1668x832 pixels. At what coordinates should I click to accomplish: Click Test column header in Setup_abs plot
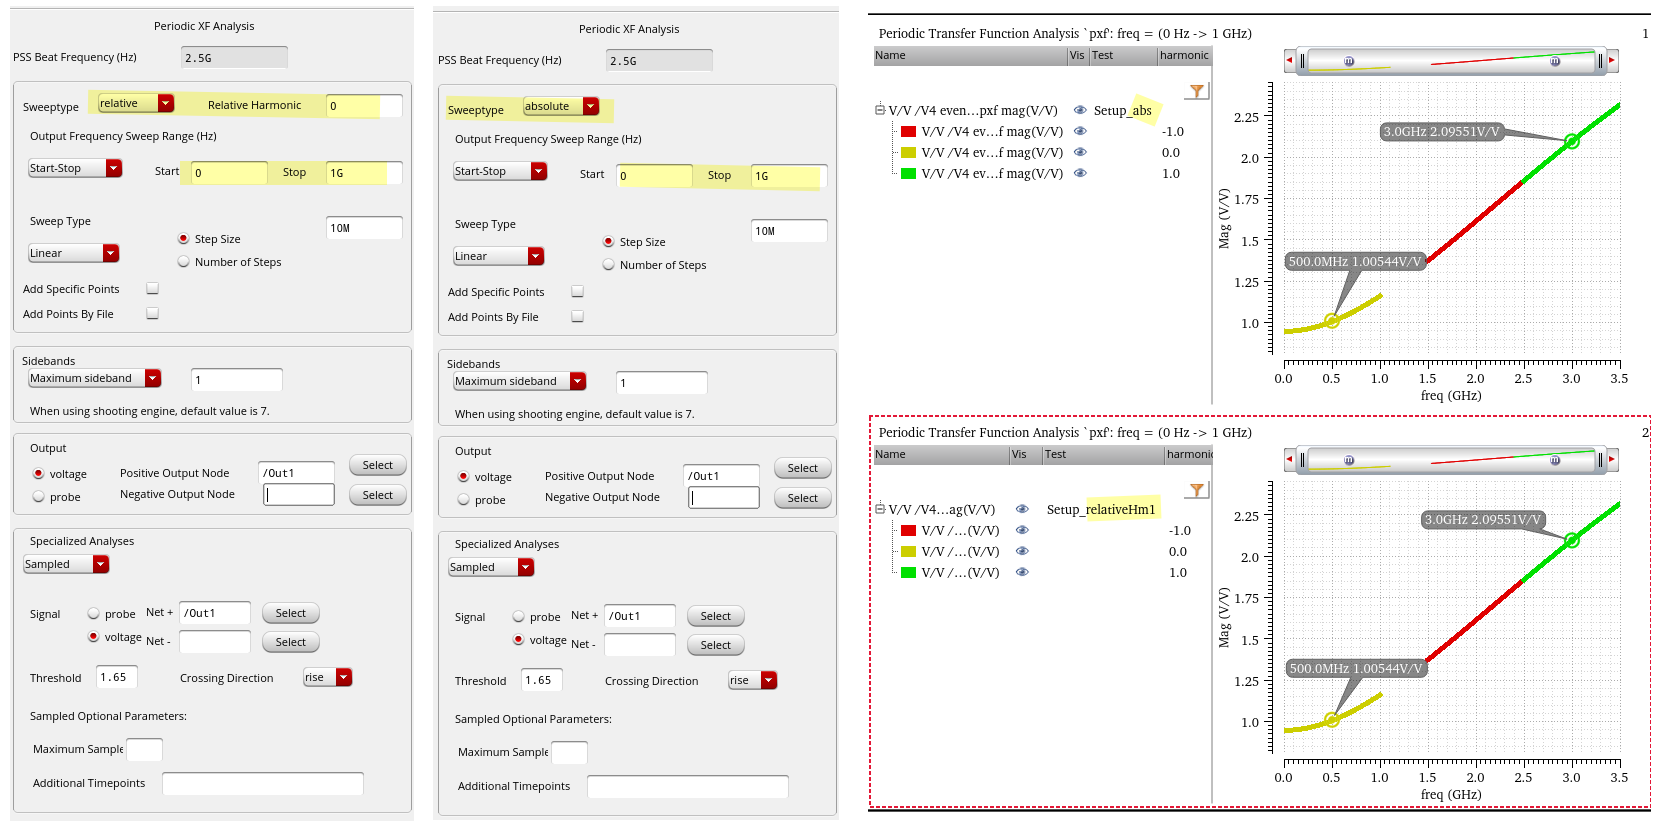[x=1123, y=56]
